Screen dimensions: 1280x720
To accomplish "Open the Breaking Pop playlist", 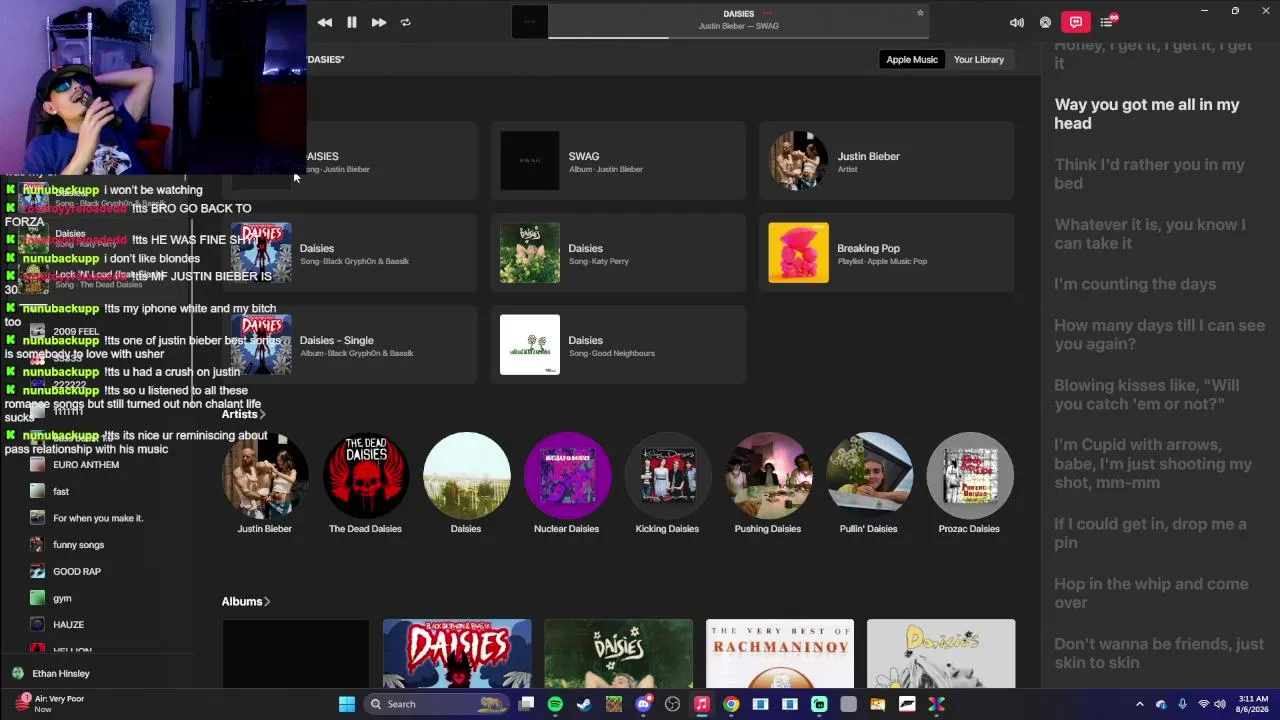I will [886, 253].
